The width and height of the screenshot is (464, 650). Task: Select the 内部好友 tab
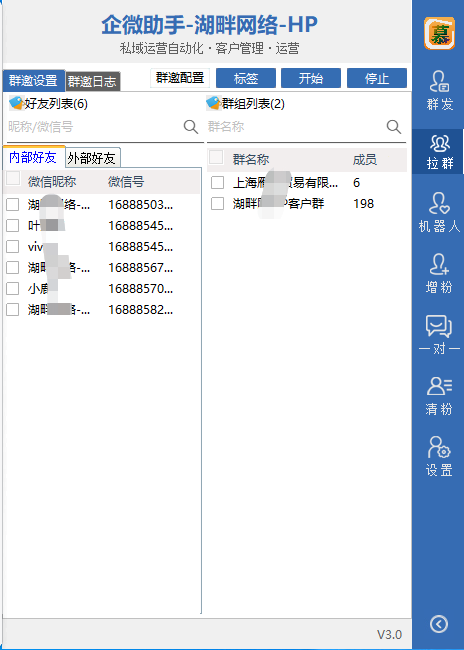[x=34, y=157]
